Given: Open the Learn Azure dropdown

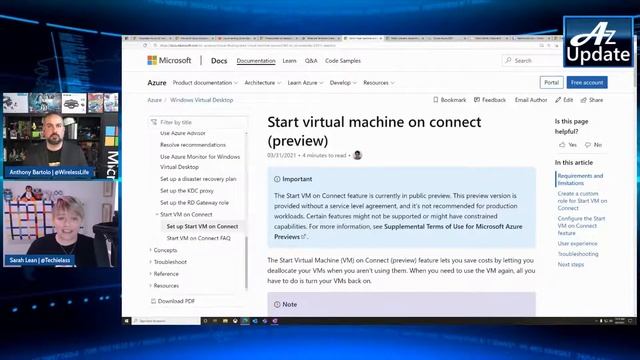Looking at the screenshot, I should click(305, 83).
